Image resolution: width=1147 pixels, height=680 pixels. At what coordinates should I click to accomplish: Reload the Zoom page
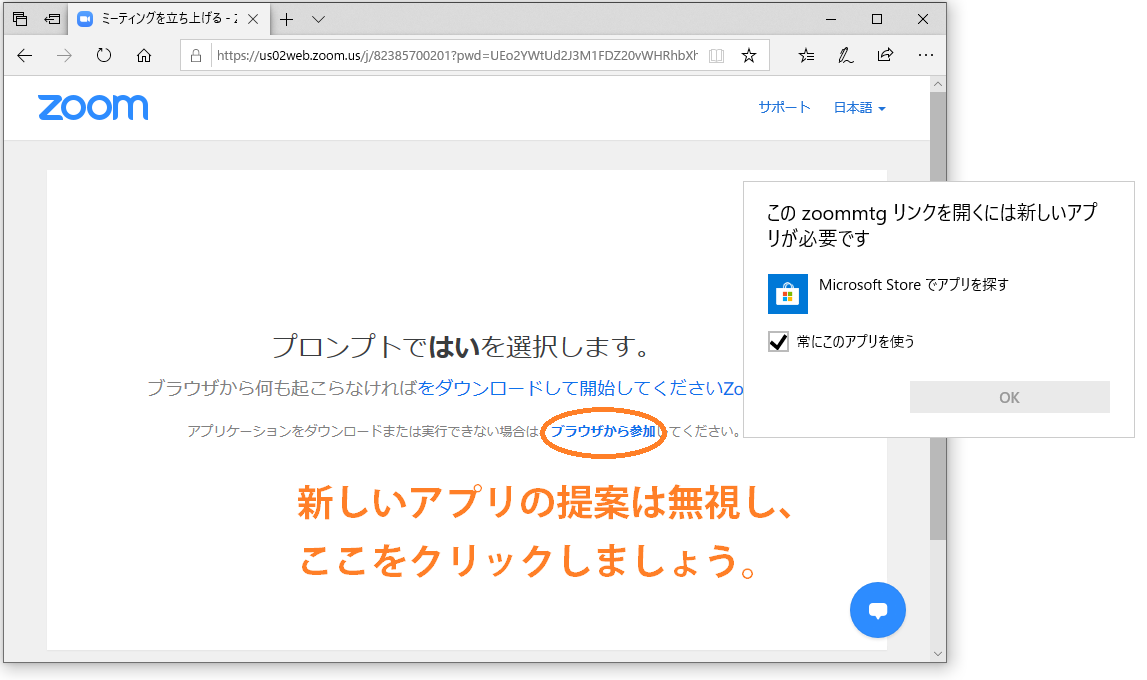tap(104, 56)
